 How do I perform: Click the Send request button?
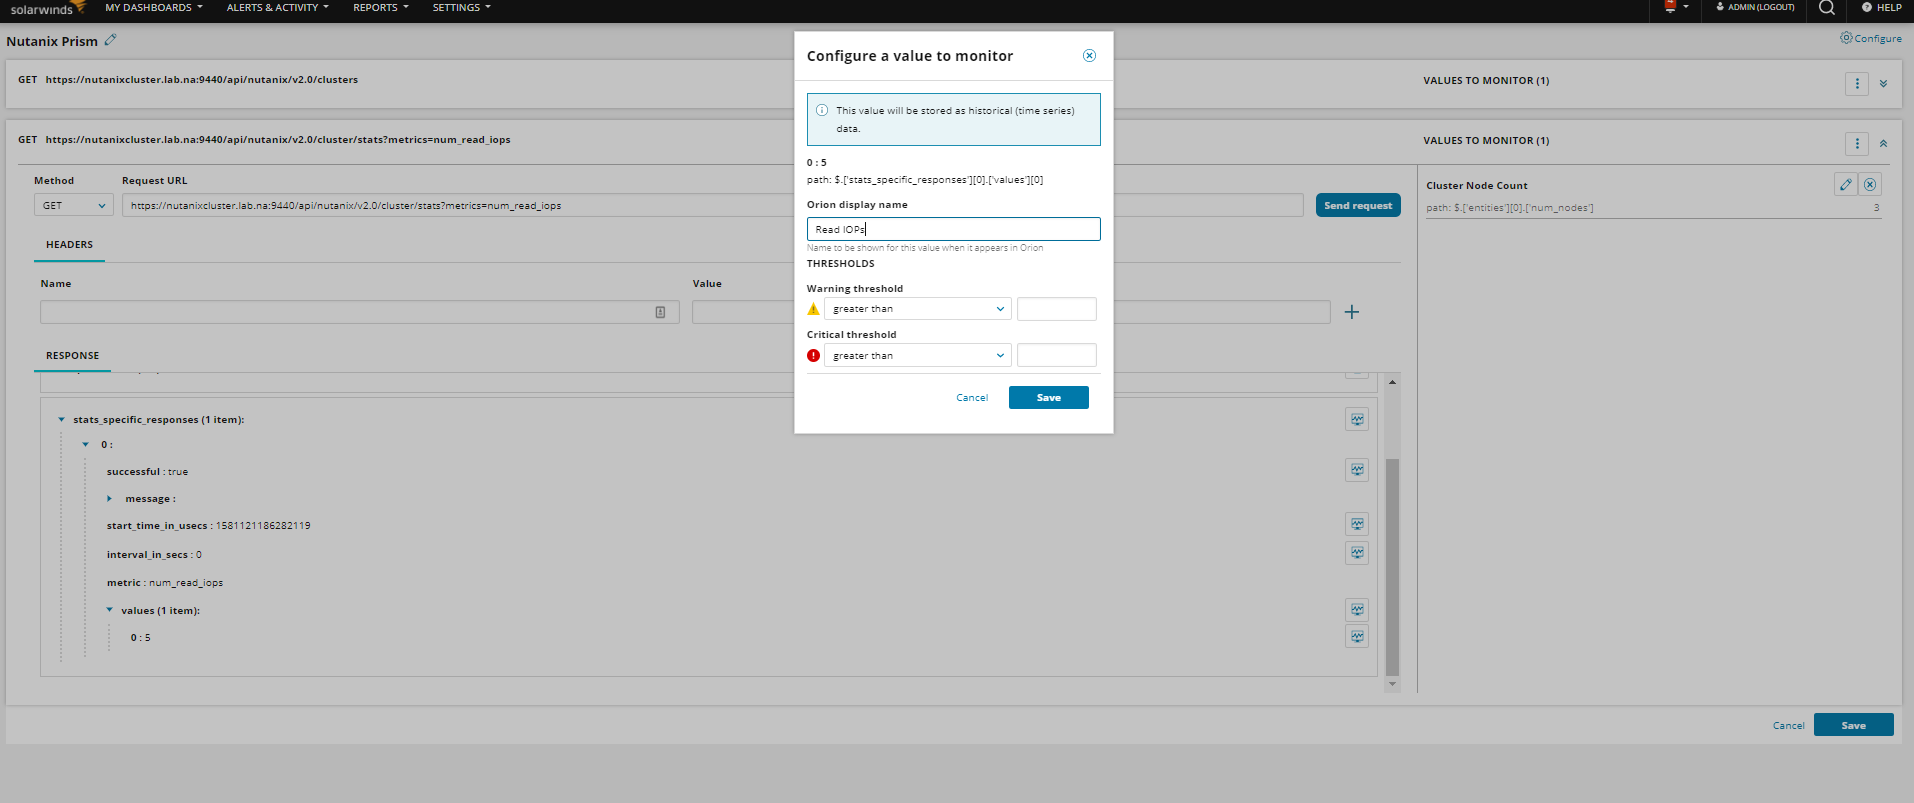(1358, 205)
